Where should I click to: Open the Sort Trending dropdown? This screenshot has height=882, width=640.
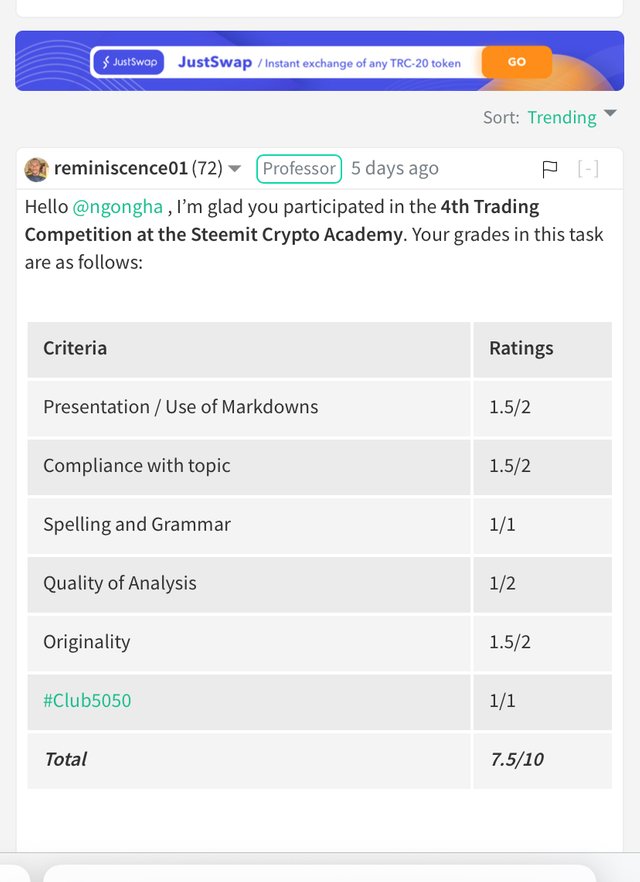click(x=562, y=117)
